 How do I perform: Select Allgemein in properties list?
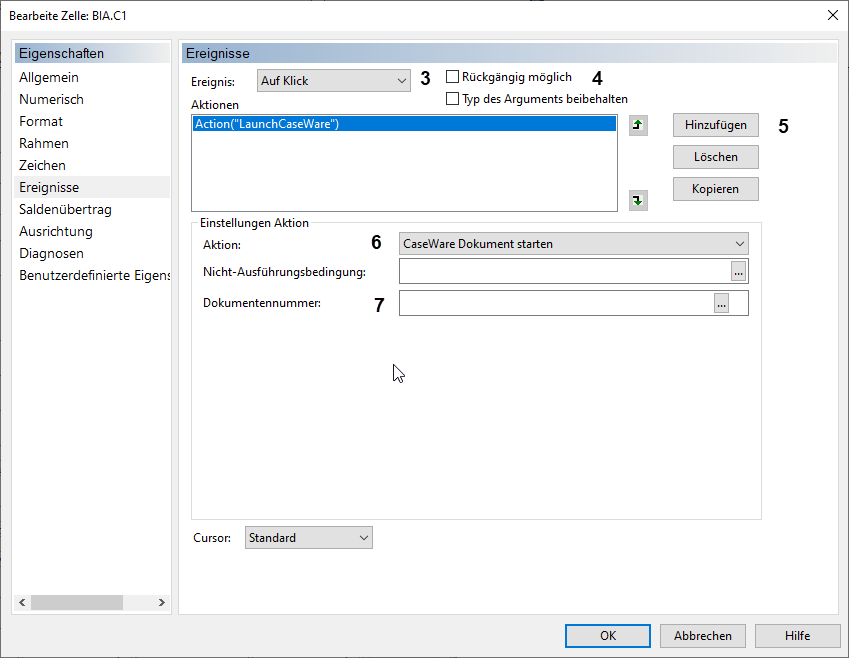coord(92,77)
